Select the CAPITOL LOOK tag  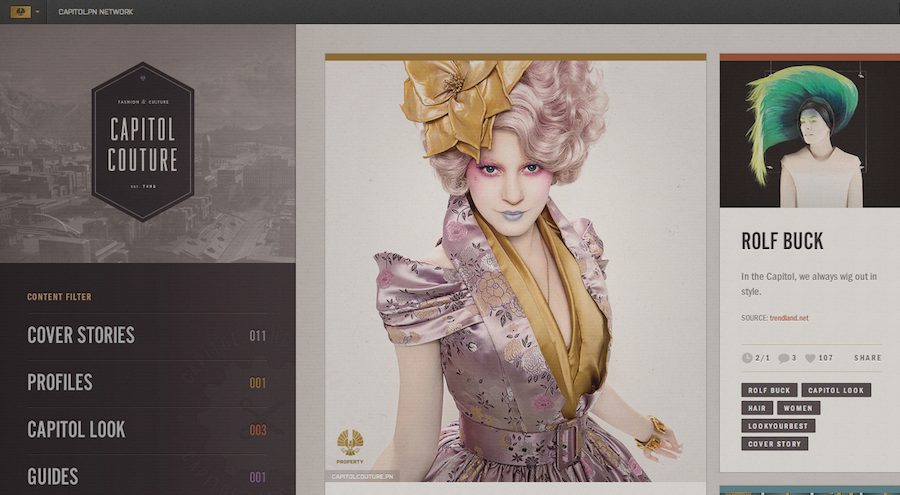[836, 390]
